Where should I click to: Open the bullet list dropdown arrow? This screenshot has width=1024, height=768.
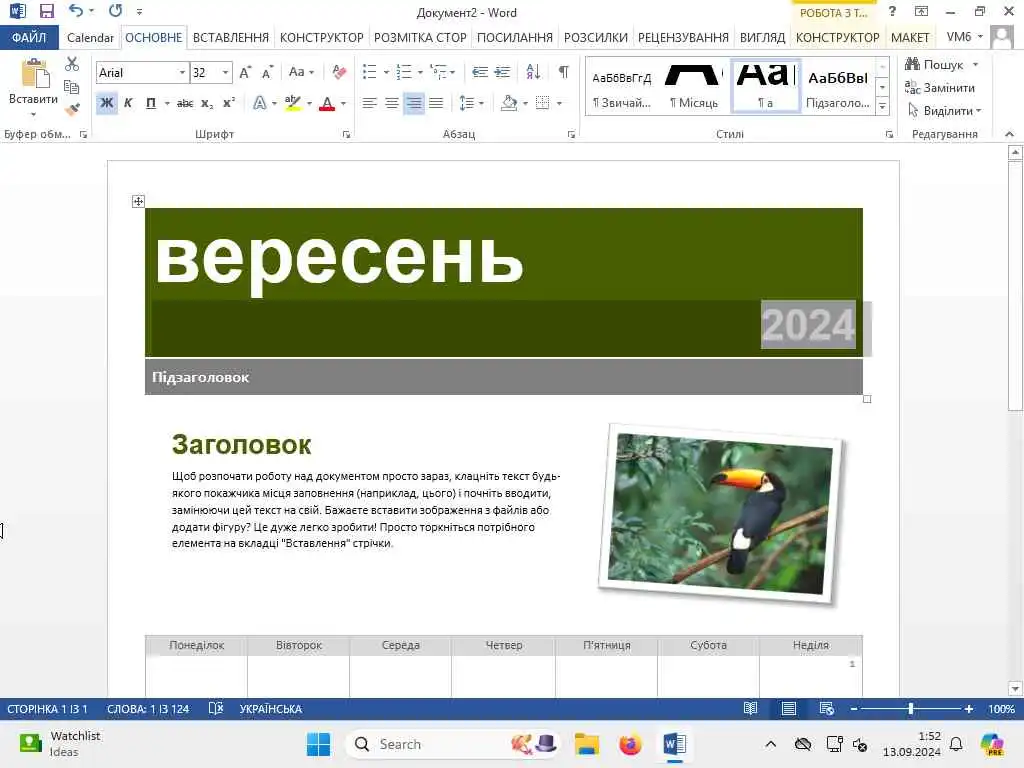[386, 72]
